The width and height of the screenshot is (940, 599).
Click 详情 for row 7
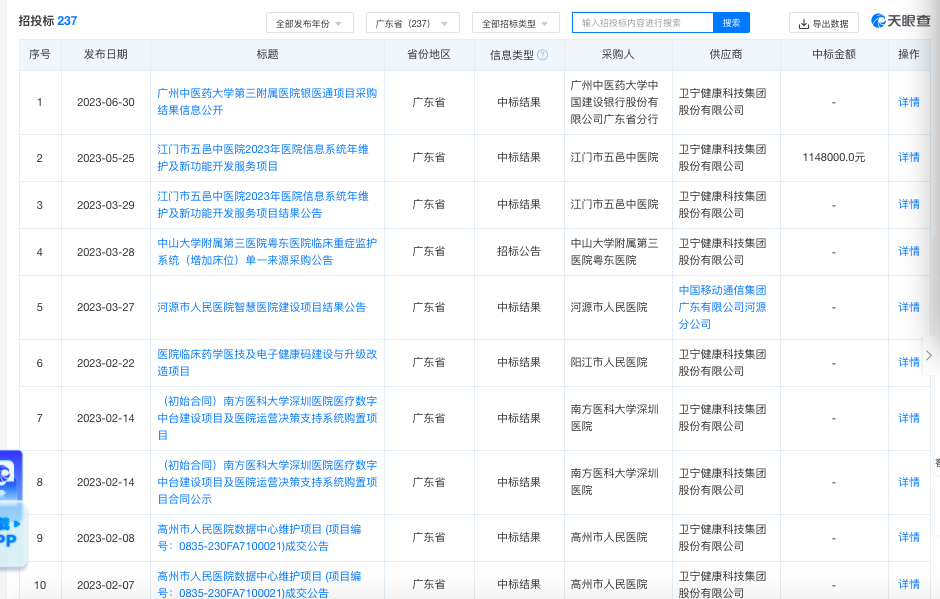909,419
